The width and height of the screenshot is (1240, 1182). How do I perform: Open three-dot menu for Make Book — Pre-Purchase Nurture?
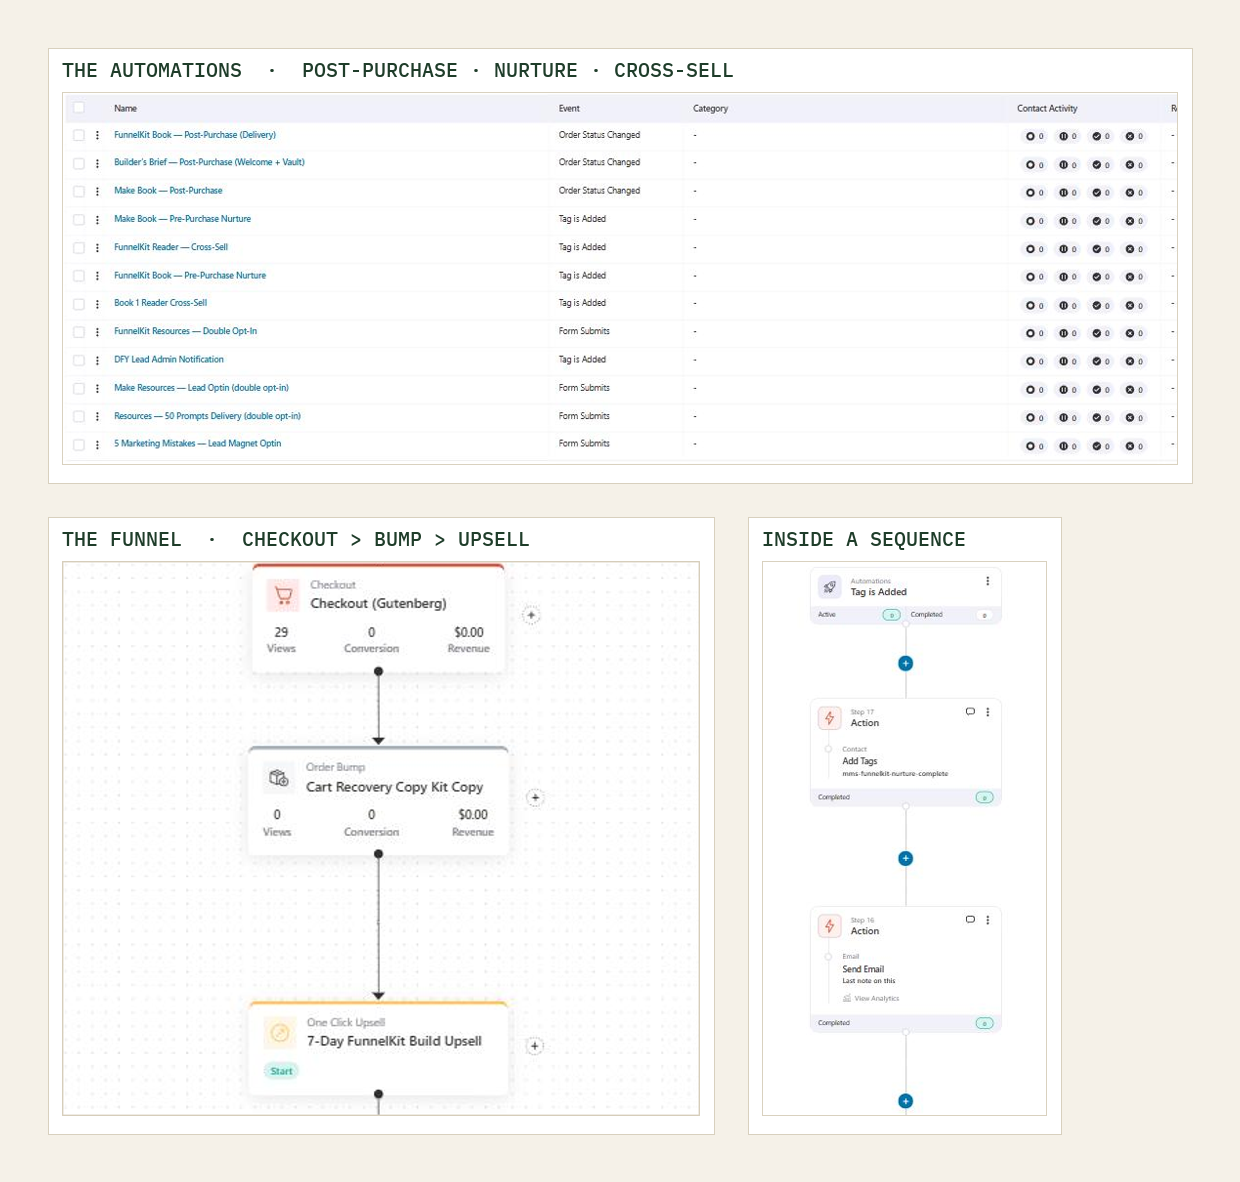pyautogui.click(x=97, y=219)
